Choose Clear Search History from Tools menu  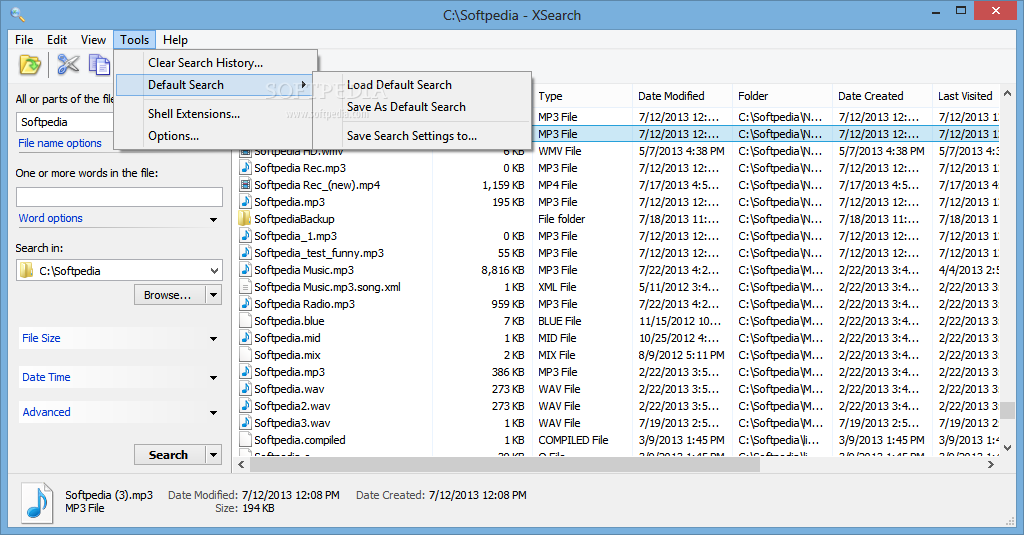(x=205, y=63)
